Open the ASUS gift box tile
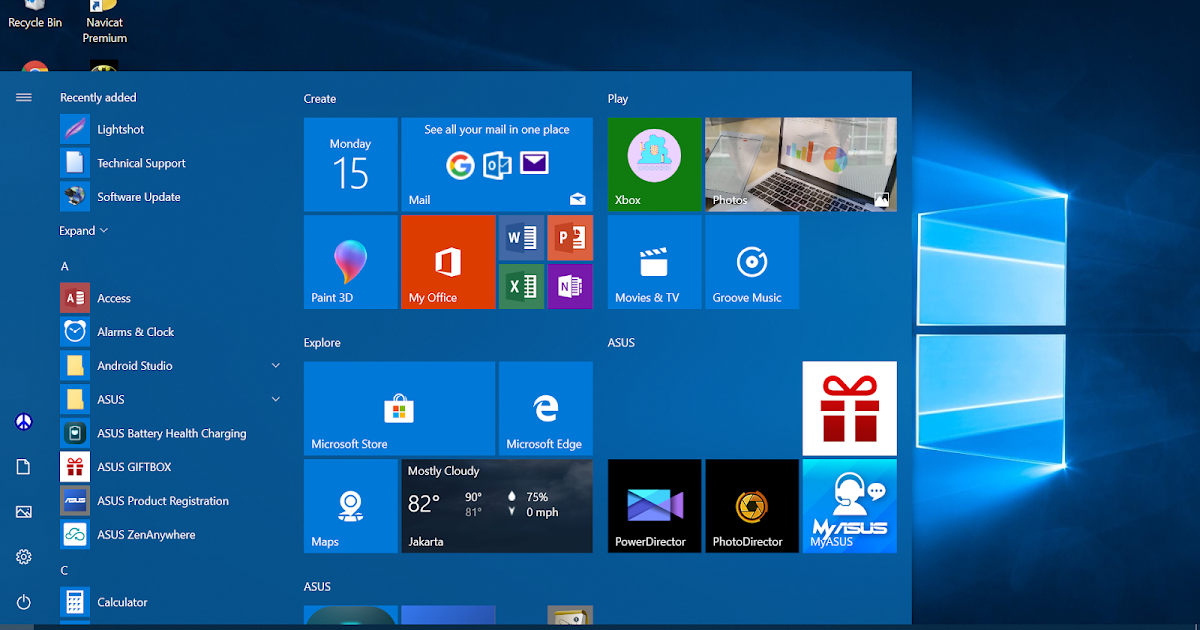This screenshot has height=630, width=1200. (x=850, y=409)
